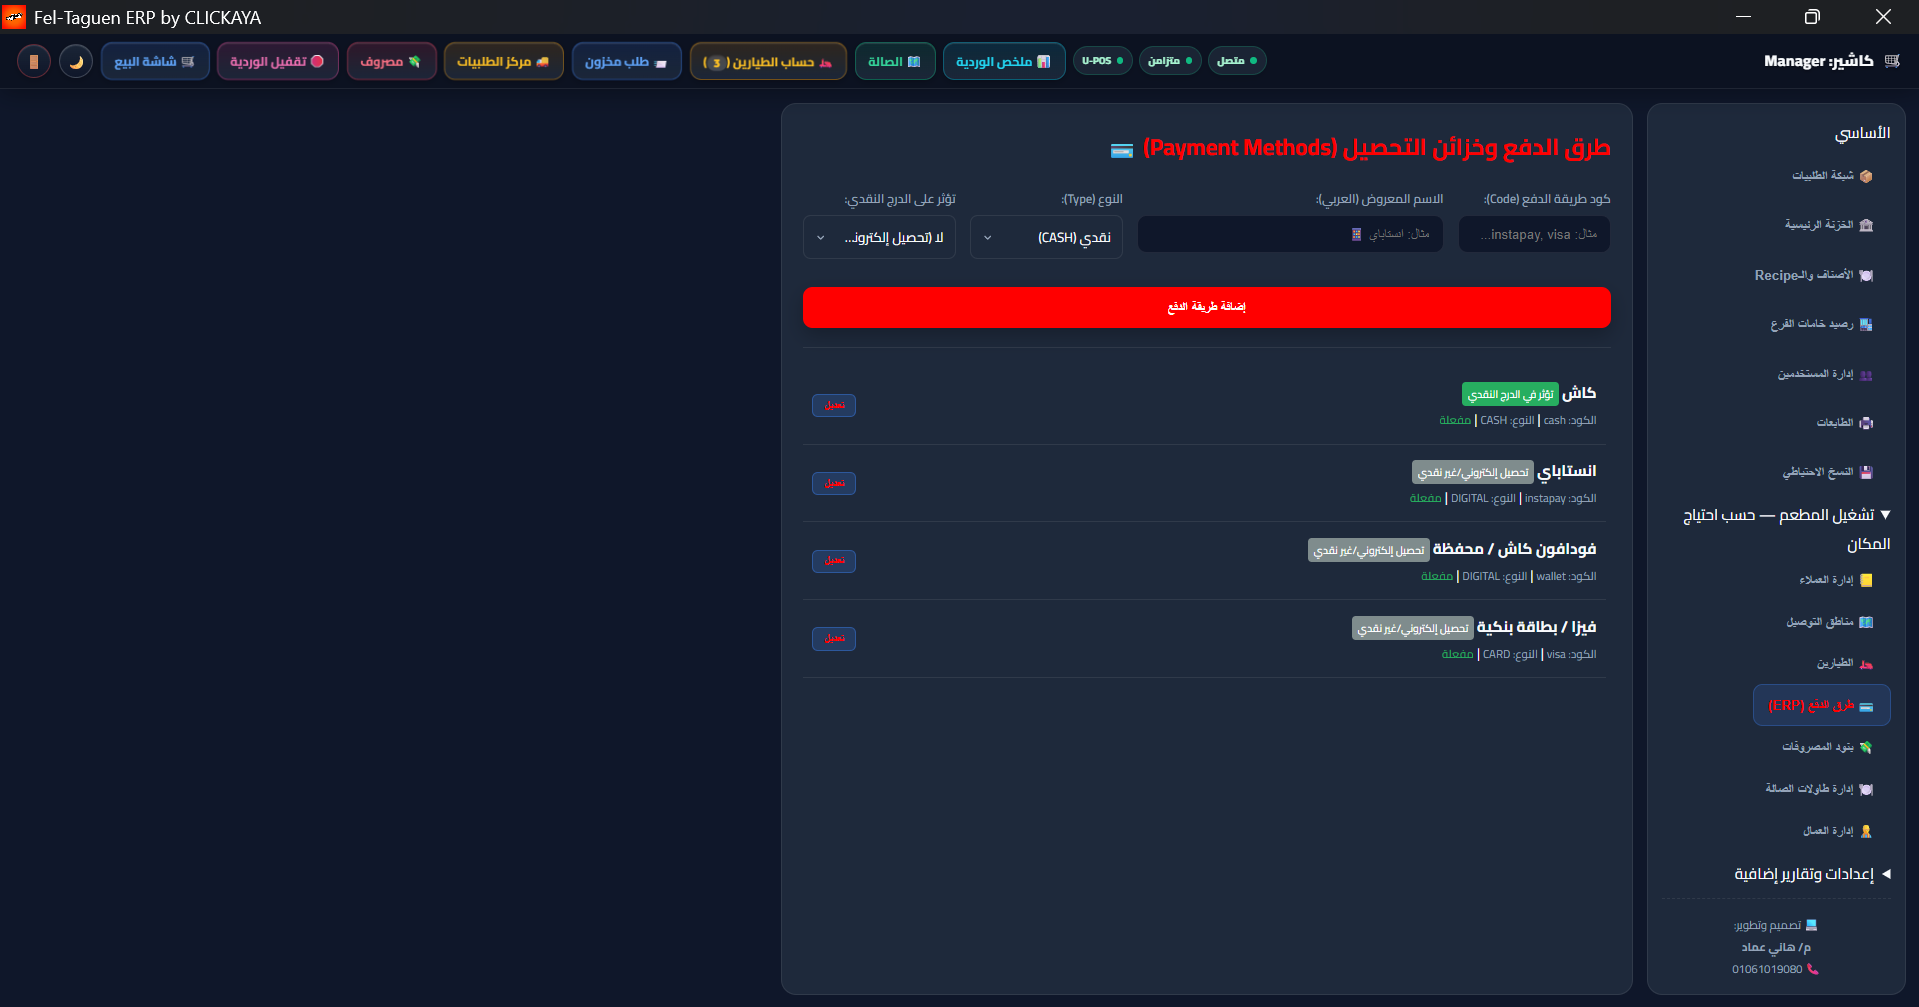The width and height of the screenshot is (1919, 1007).
Task: Expand إعدادات وتقارير إضافية section
Action: tap(1813, 874)
